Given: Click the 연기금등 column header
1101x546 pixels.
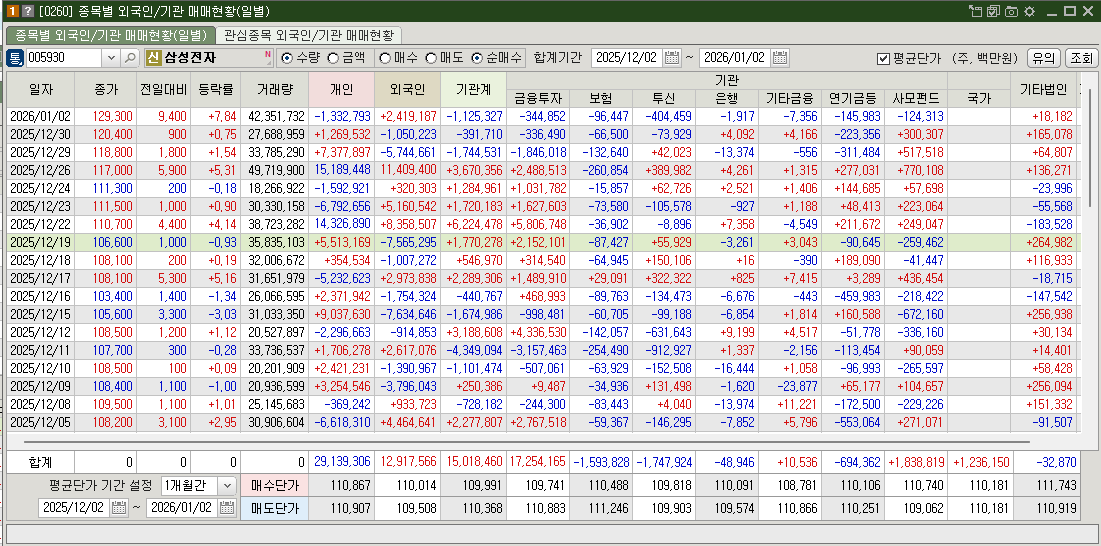Looking at the screenshot, I should coord(852,98).
